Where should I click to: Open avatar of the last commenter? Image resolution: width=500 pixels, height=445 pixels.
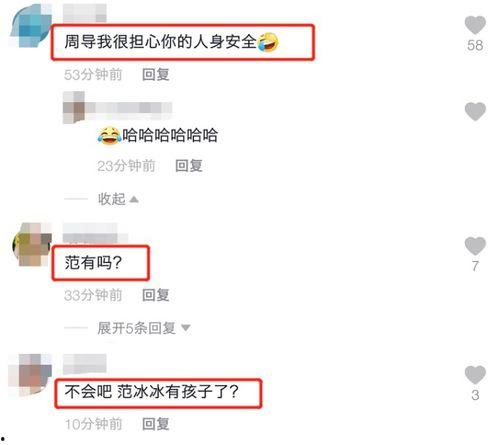[x=31, y=375]
